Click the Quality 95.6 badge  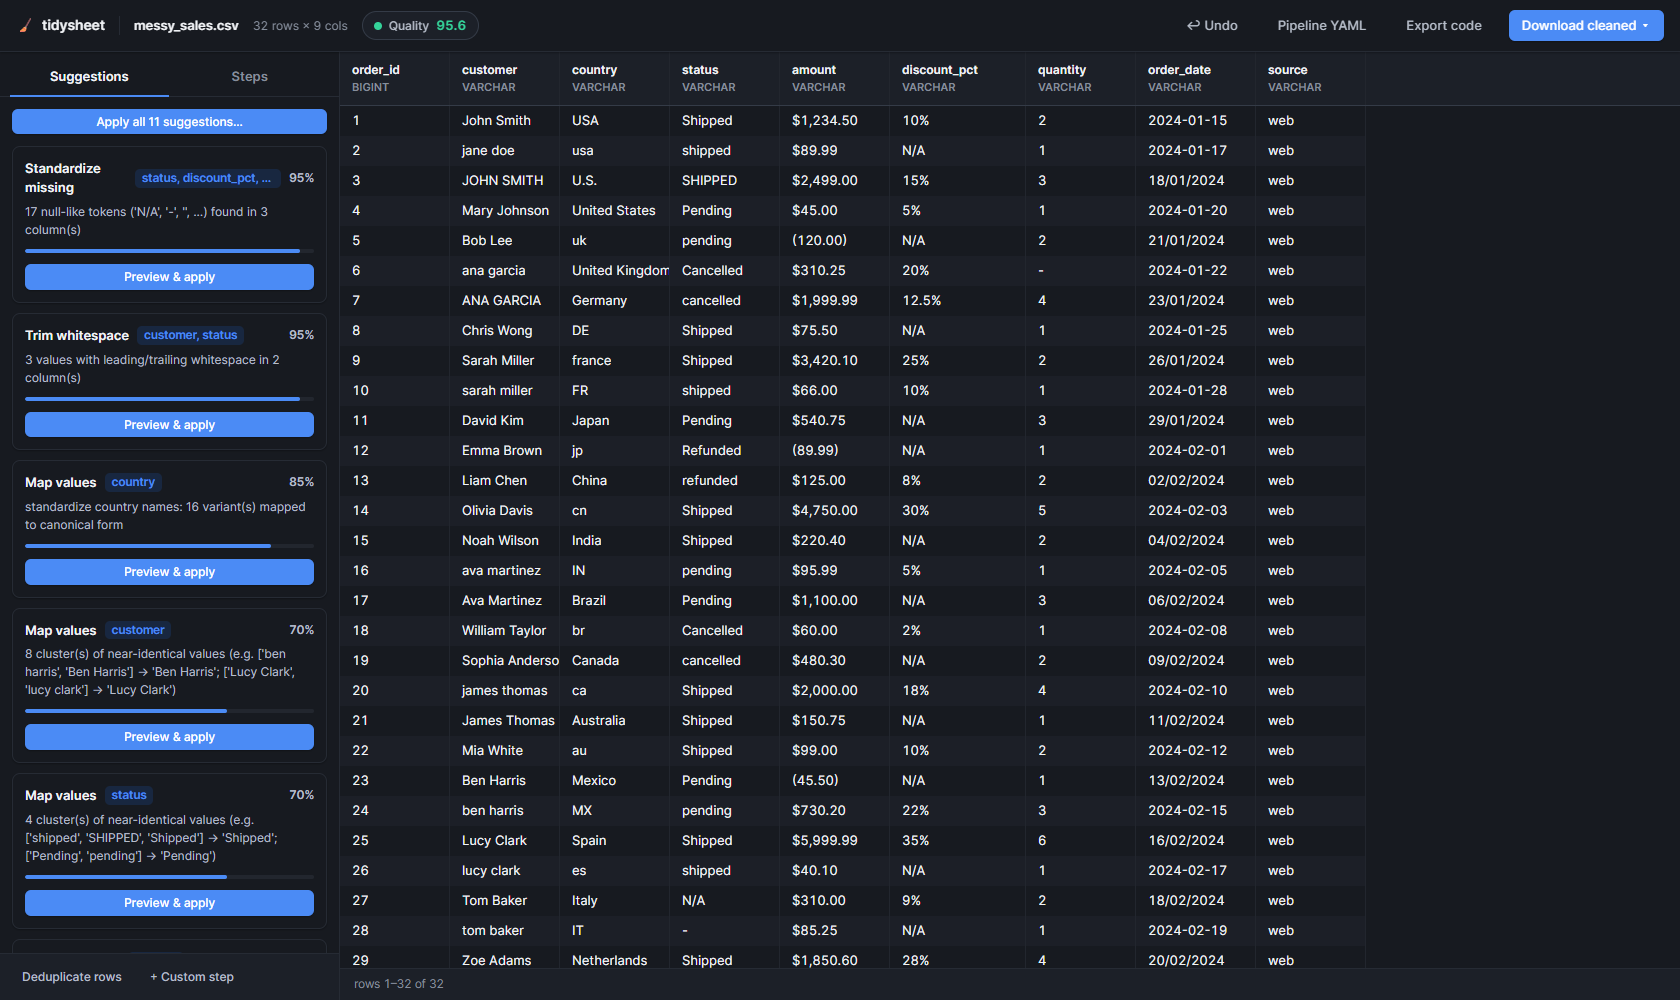point(420,26)
